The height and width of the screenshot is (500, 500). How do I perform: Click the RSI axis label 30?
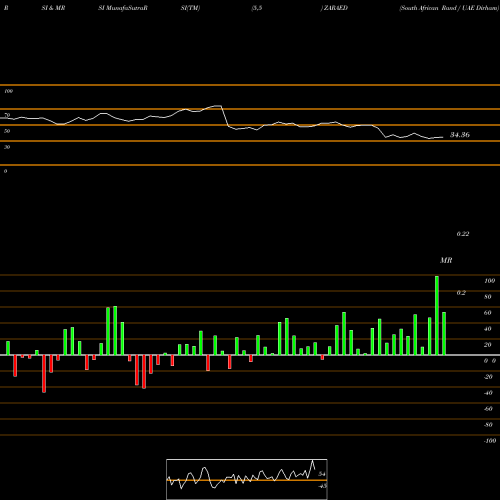pos(7,147)
